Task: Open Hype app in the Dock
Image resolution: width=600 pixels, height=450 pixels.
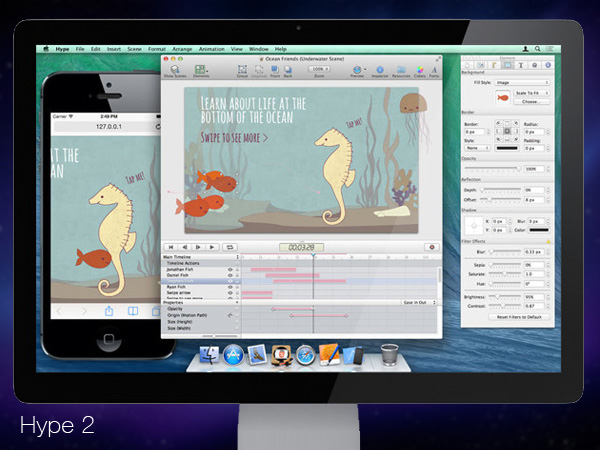Action: 282,355
